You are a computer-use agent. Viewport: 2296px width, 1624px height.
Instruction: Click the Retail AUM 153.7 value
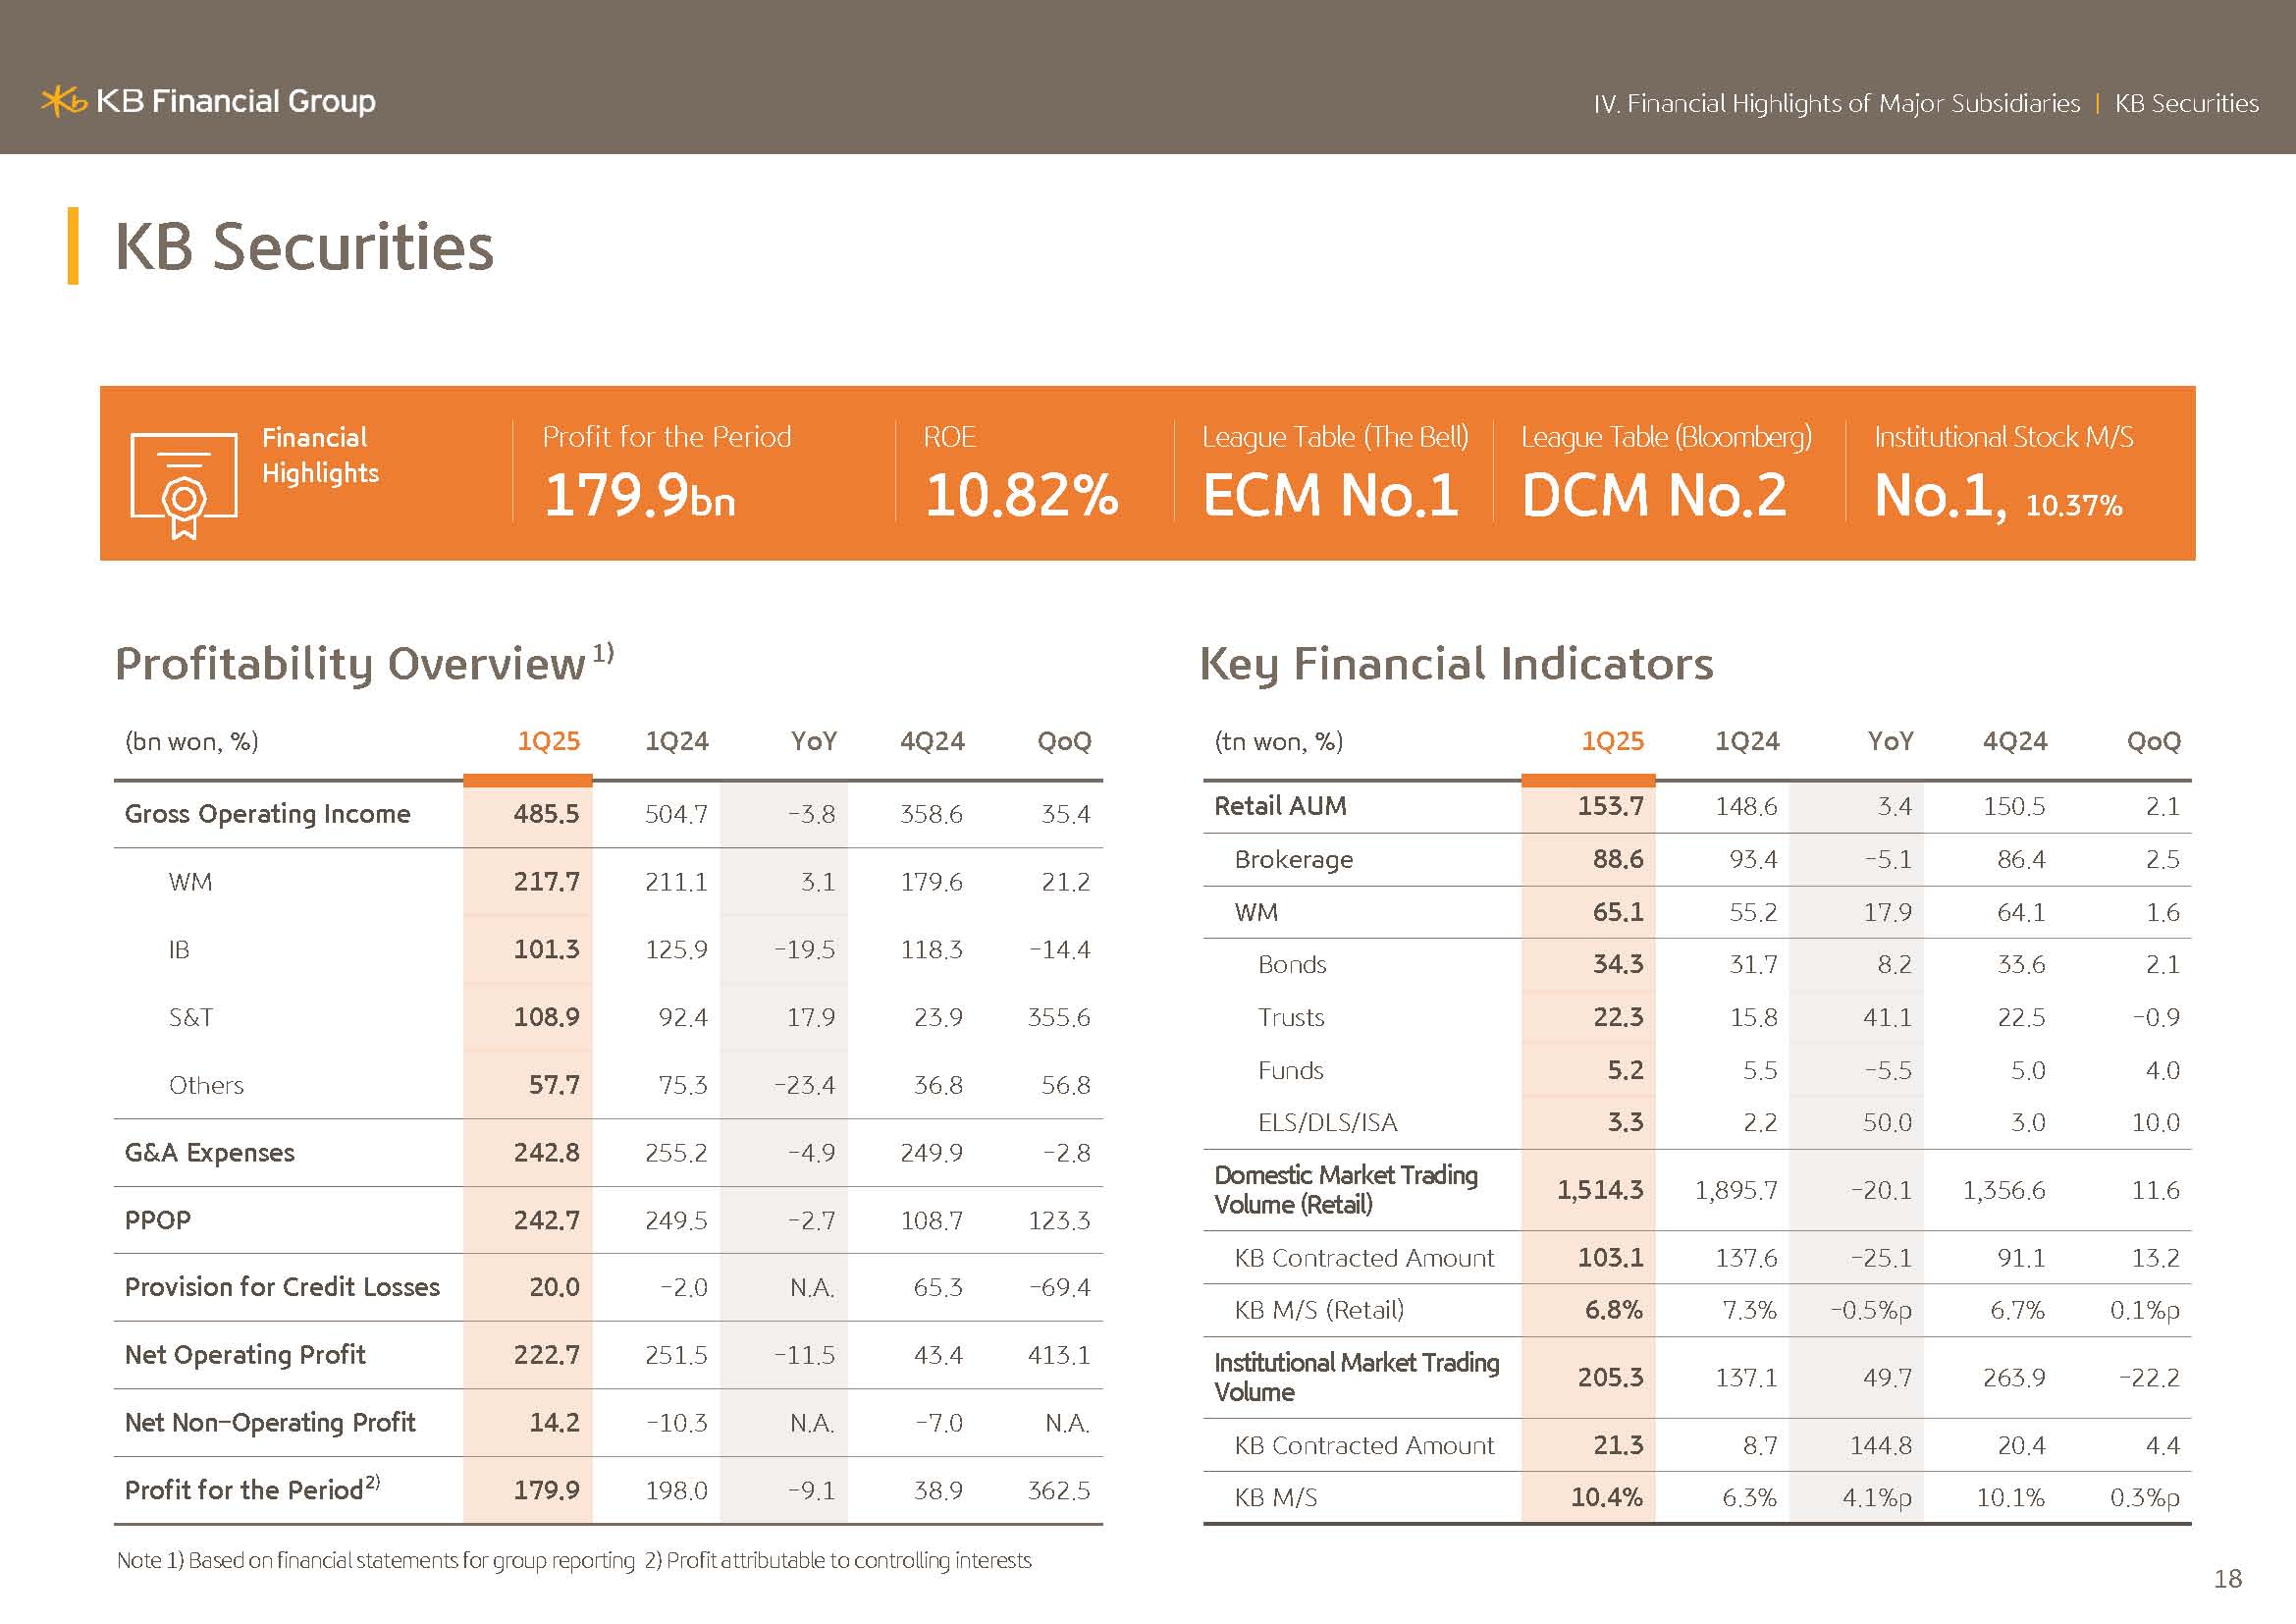(1610, 806)
